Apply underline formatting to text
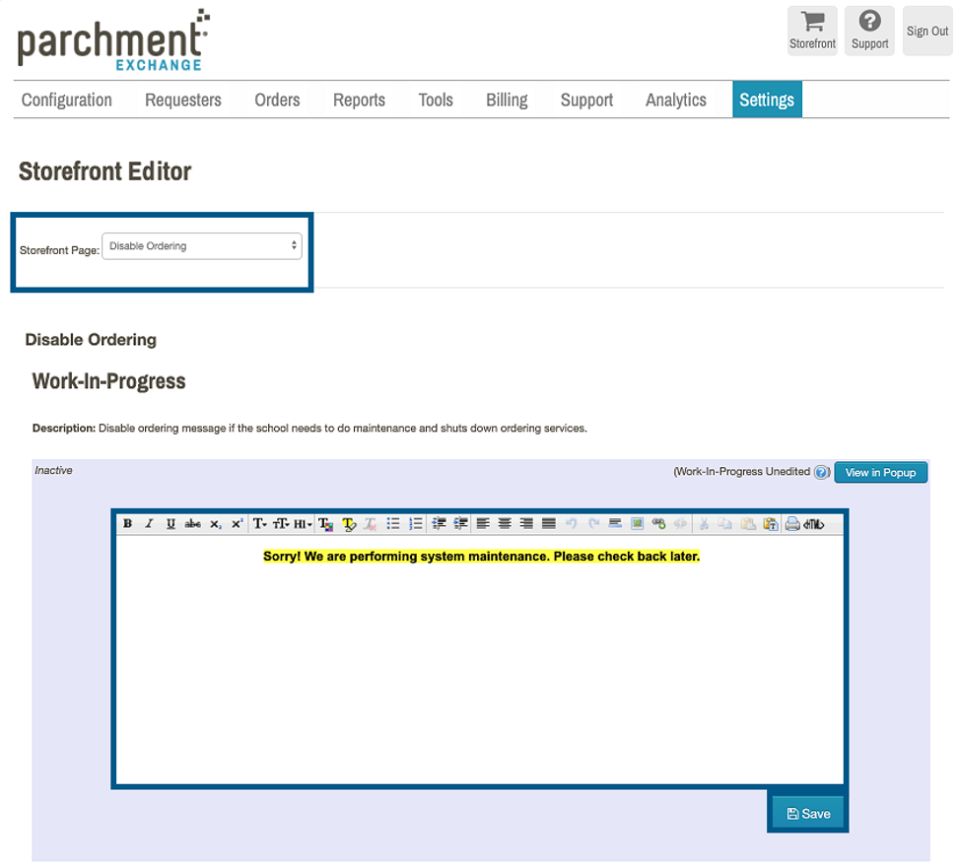This screenshot has height=866, width=960. pos(171,524)
